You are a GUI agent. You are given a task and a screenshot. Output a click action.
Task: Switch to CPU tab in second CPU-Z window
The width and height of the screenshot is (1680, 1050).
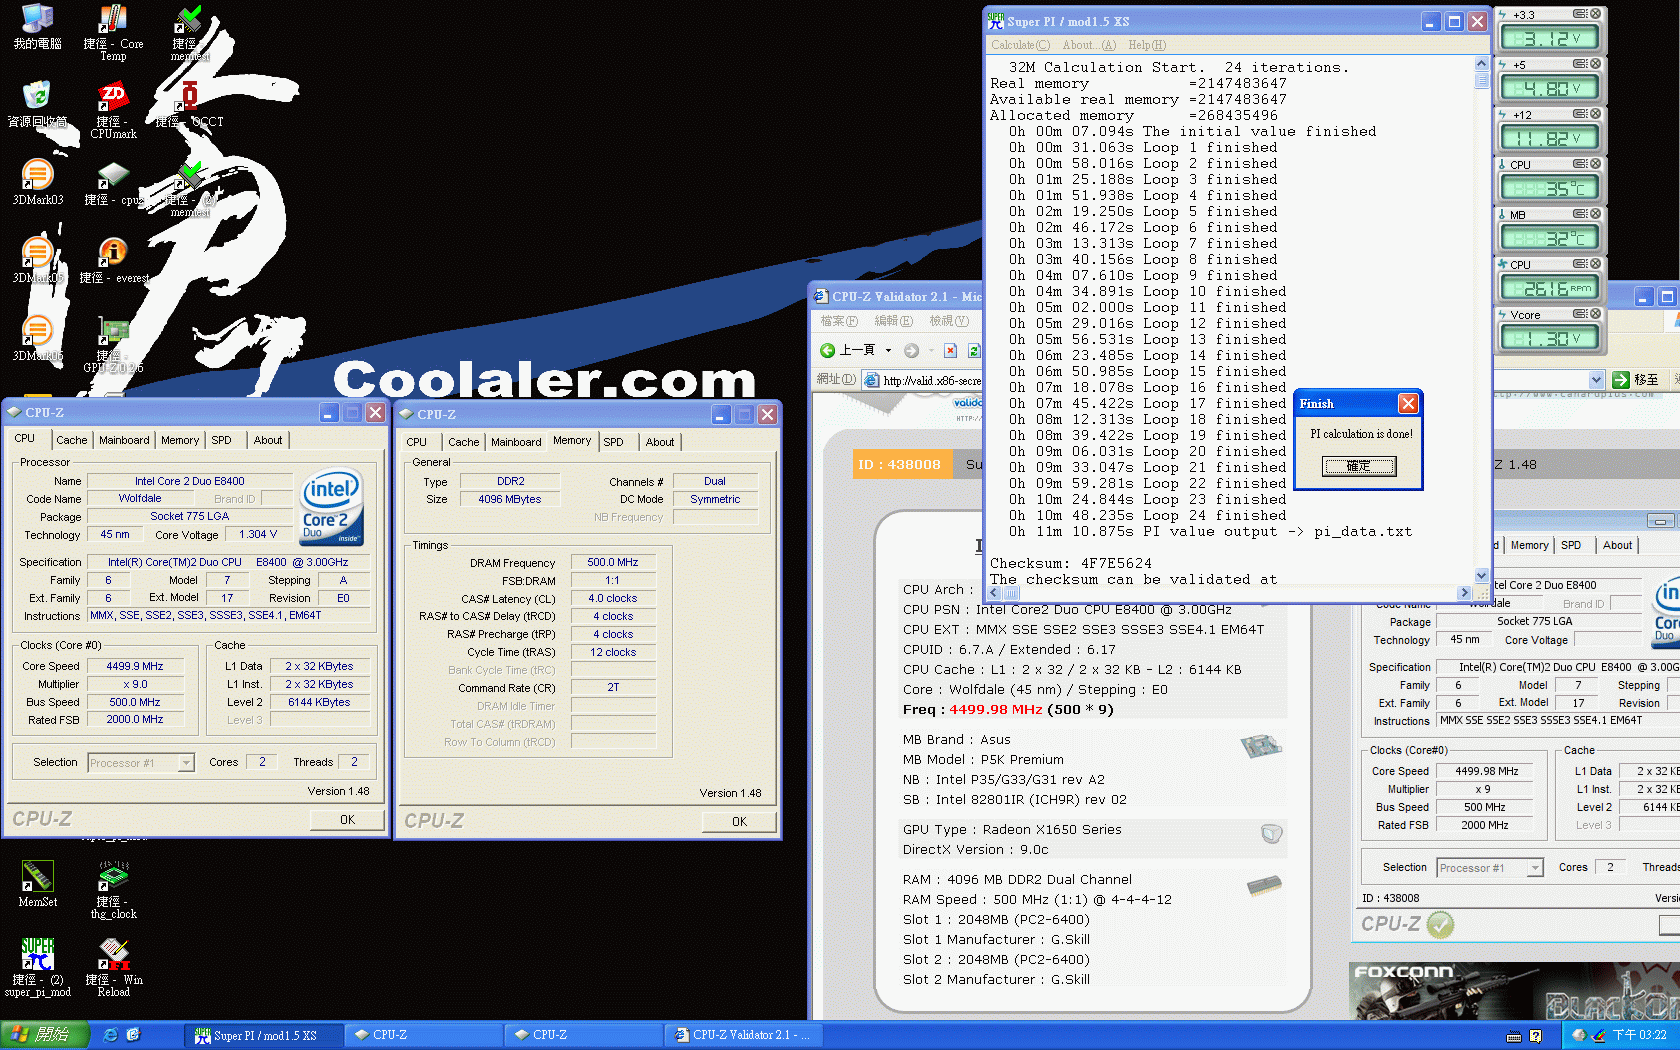click(x=416, y=442)
